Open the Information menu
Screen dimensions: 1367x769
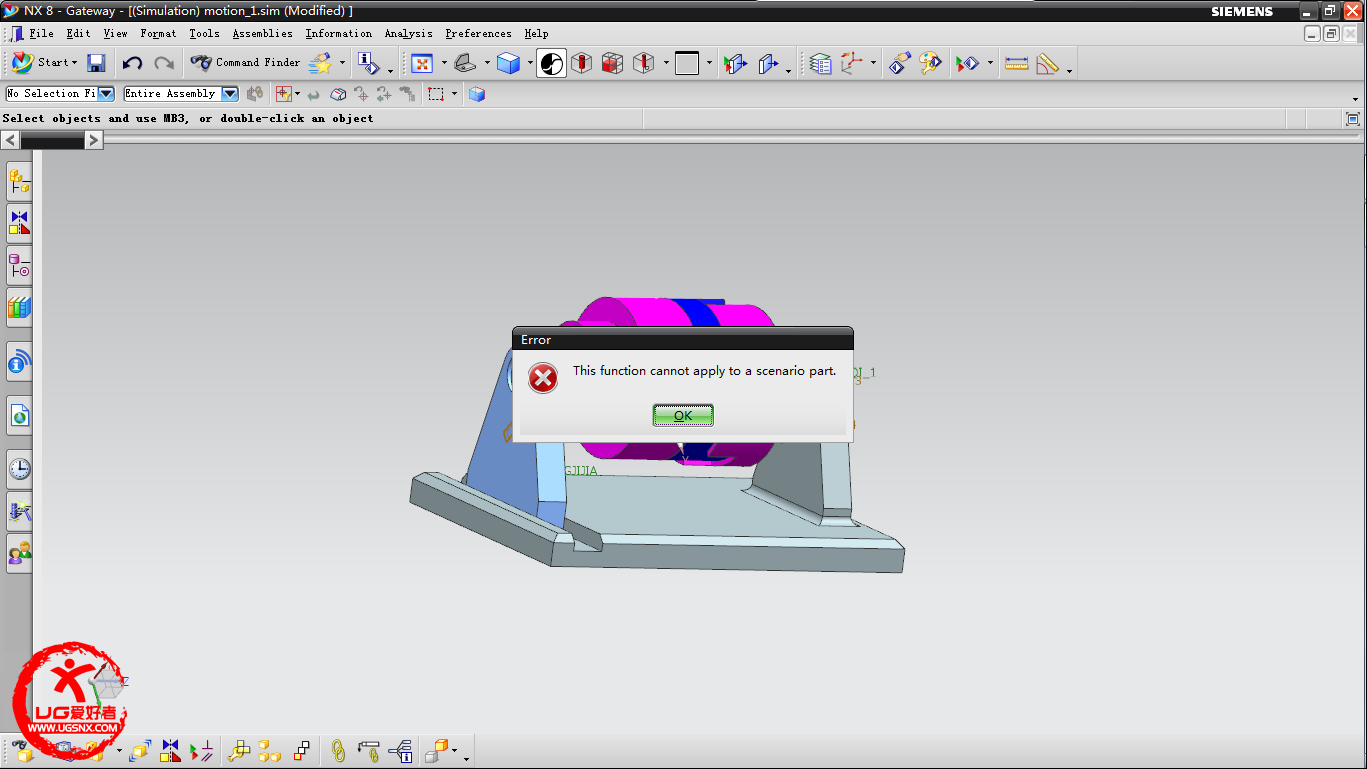(338, 33)
